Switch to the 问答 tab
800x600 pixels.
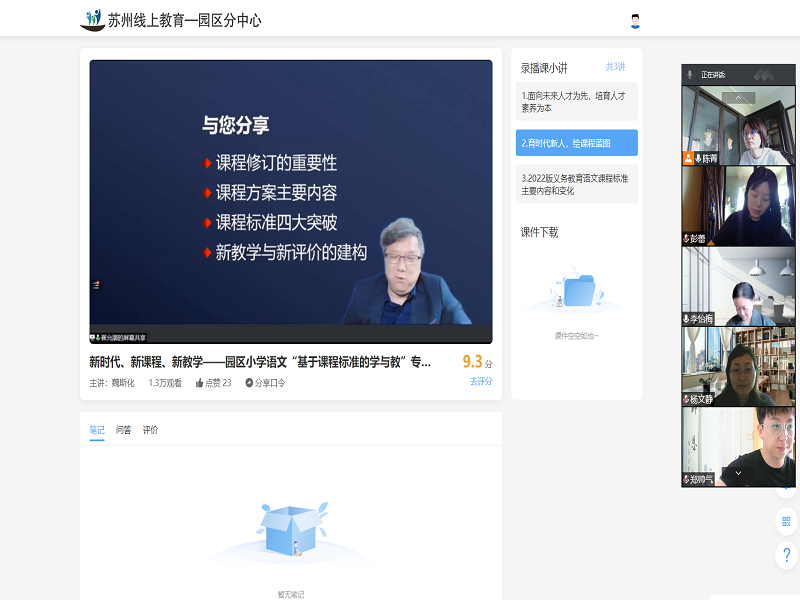[x=123, y=430]
